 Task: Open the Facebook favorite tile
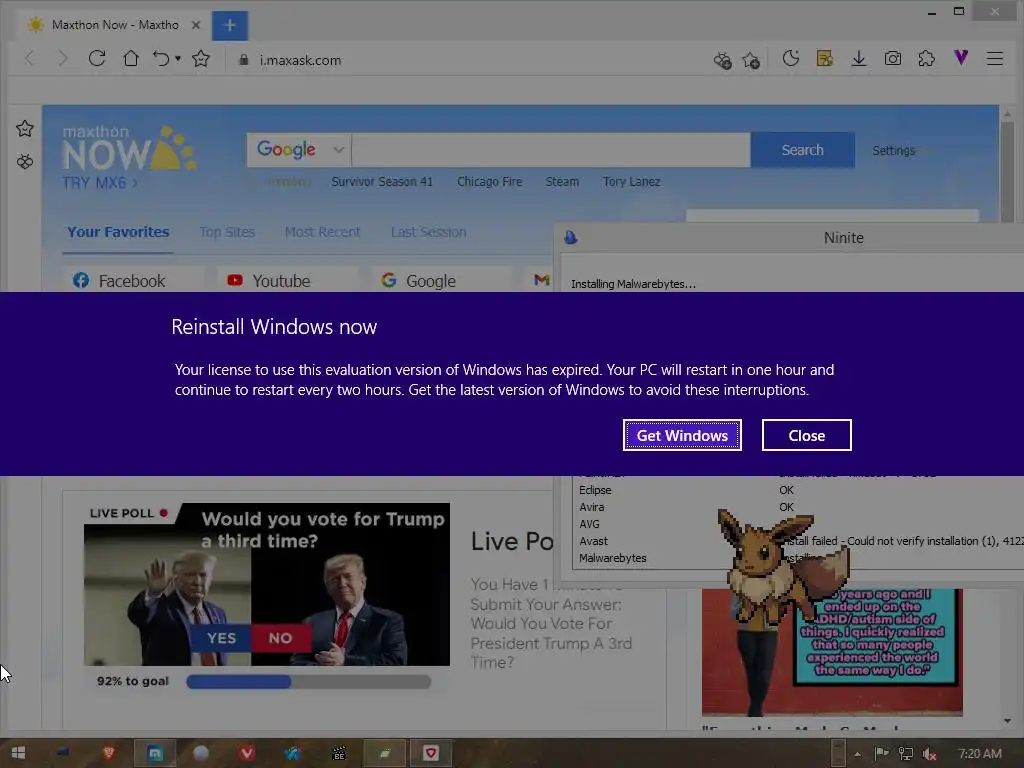(x=133, y=281)
